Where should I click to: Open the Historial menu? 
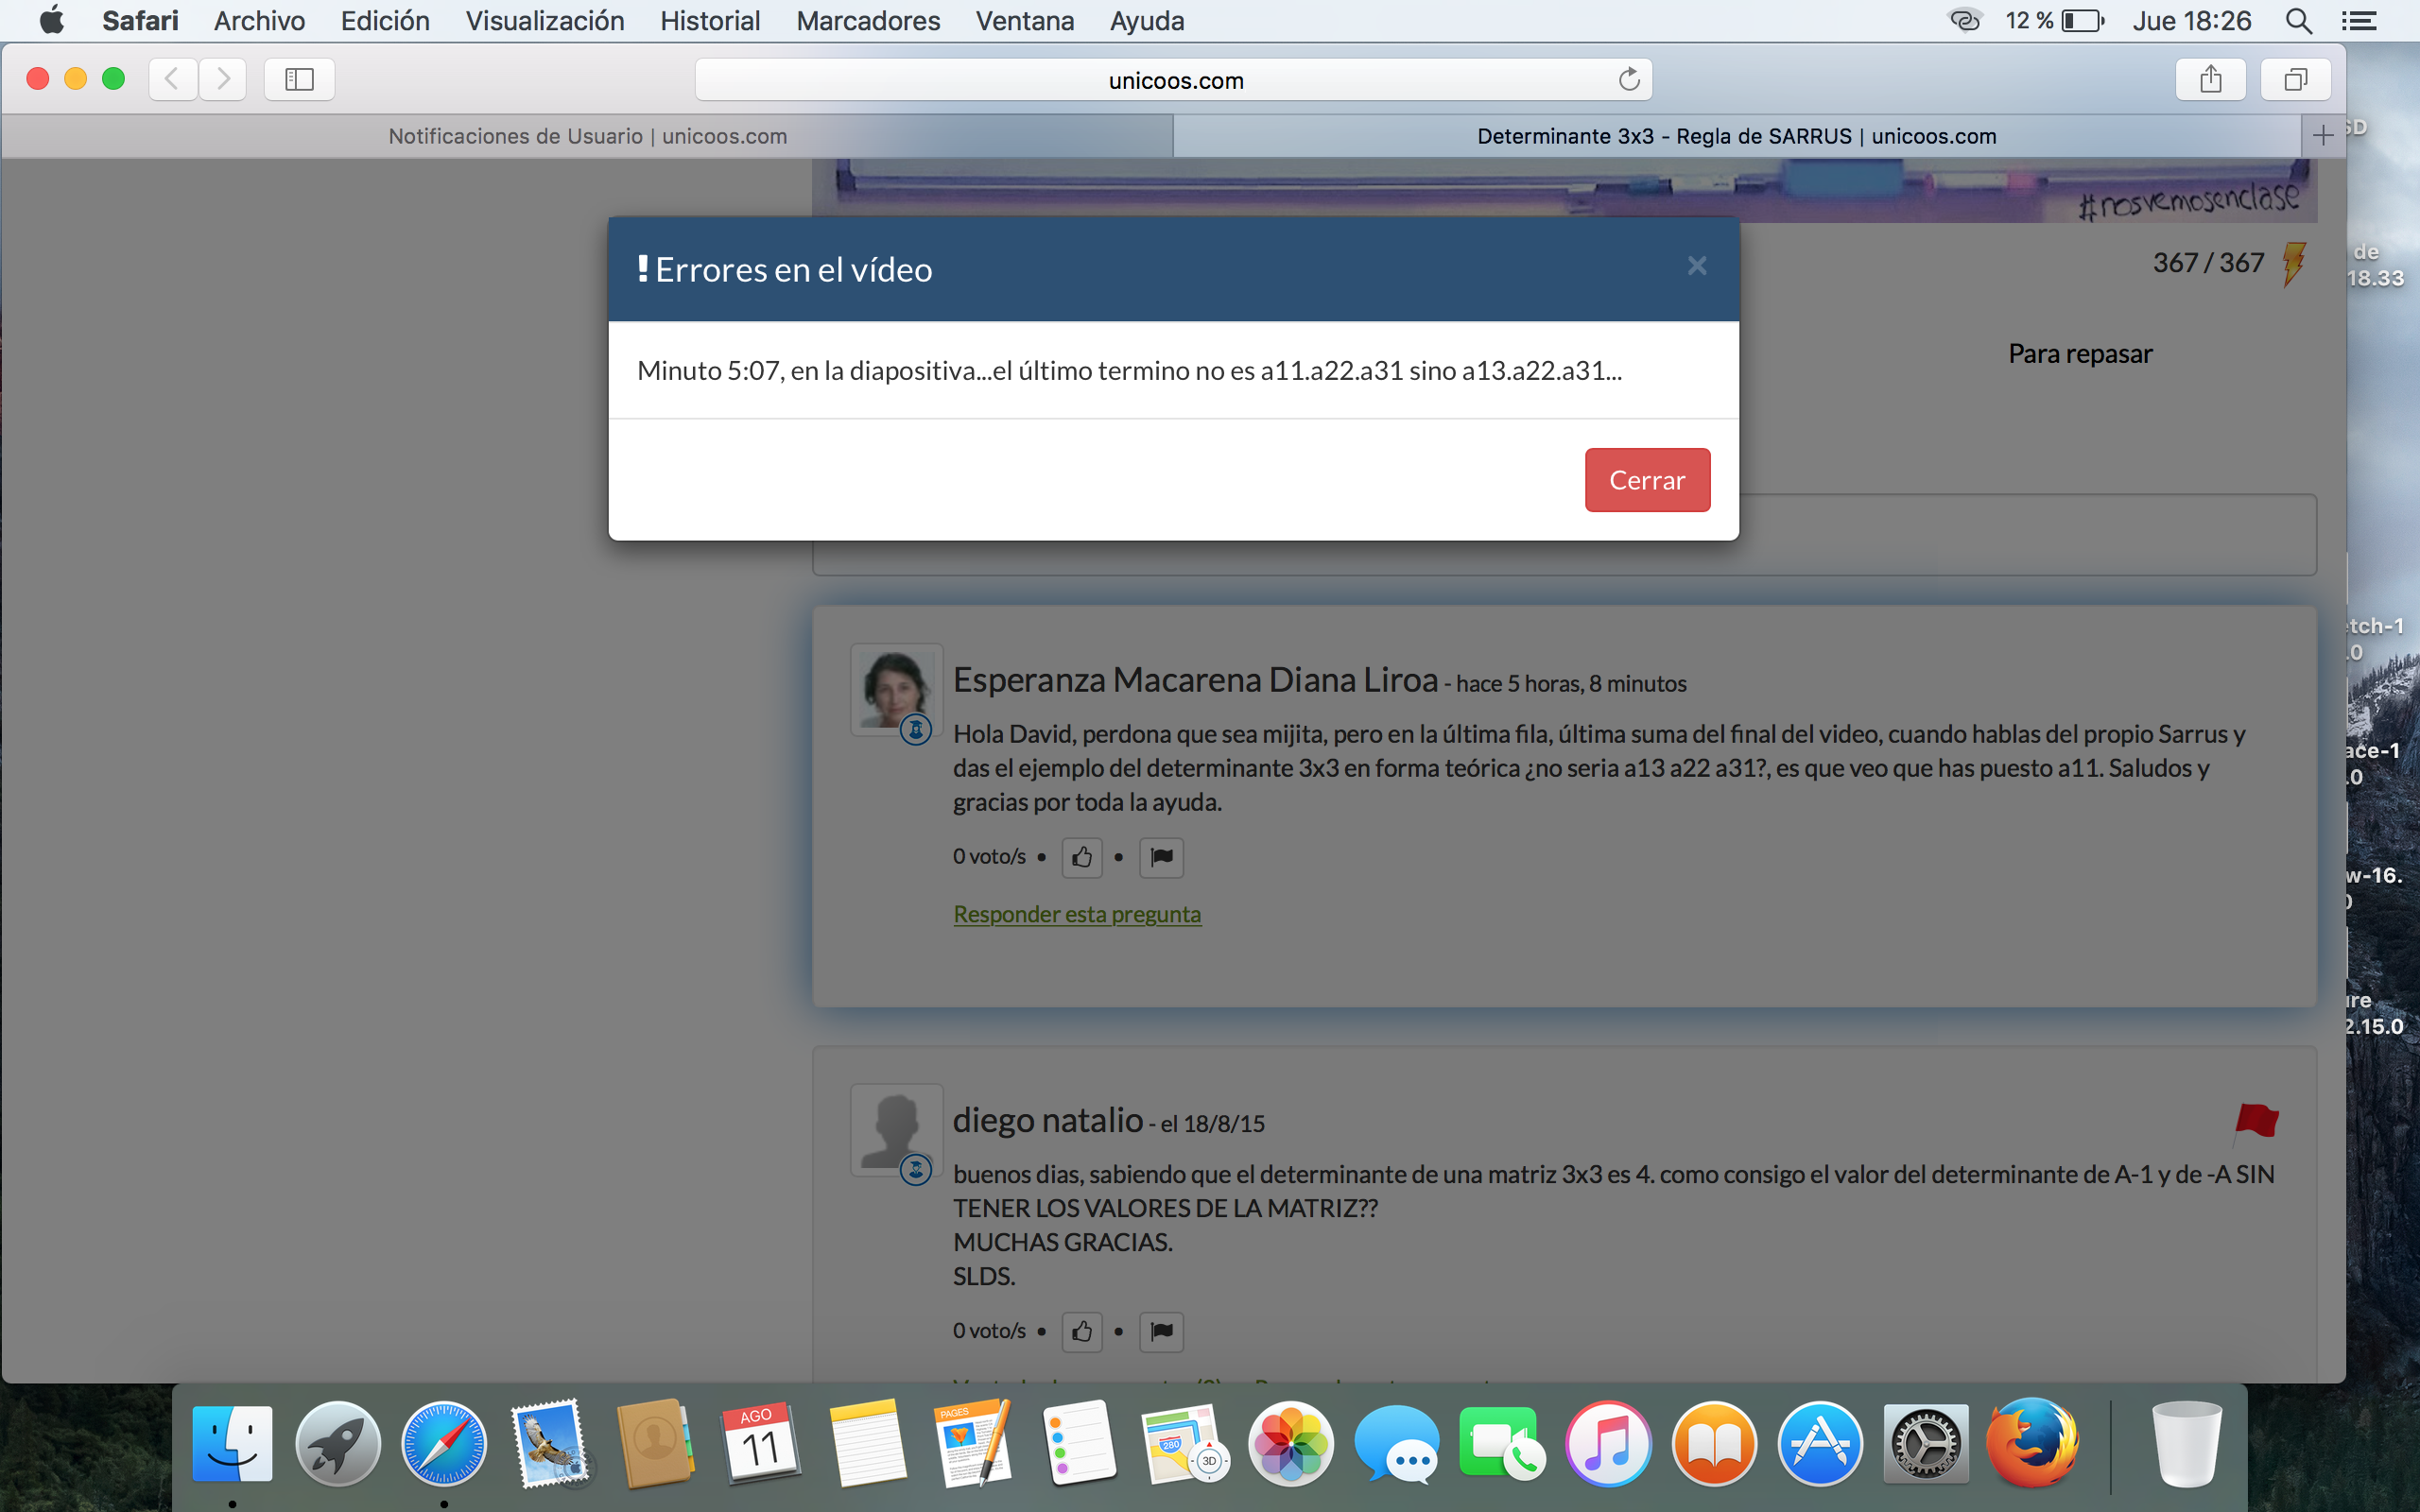pos(709,21)
